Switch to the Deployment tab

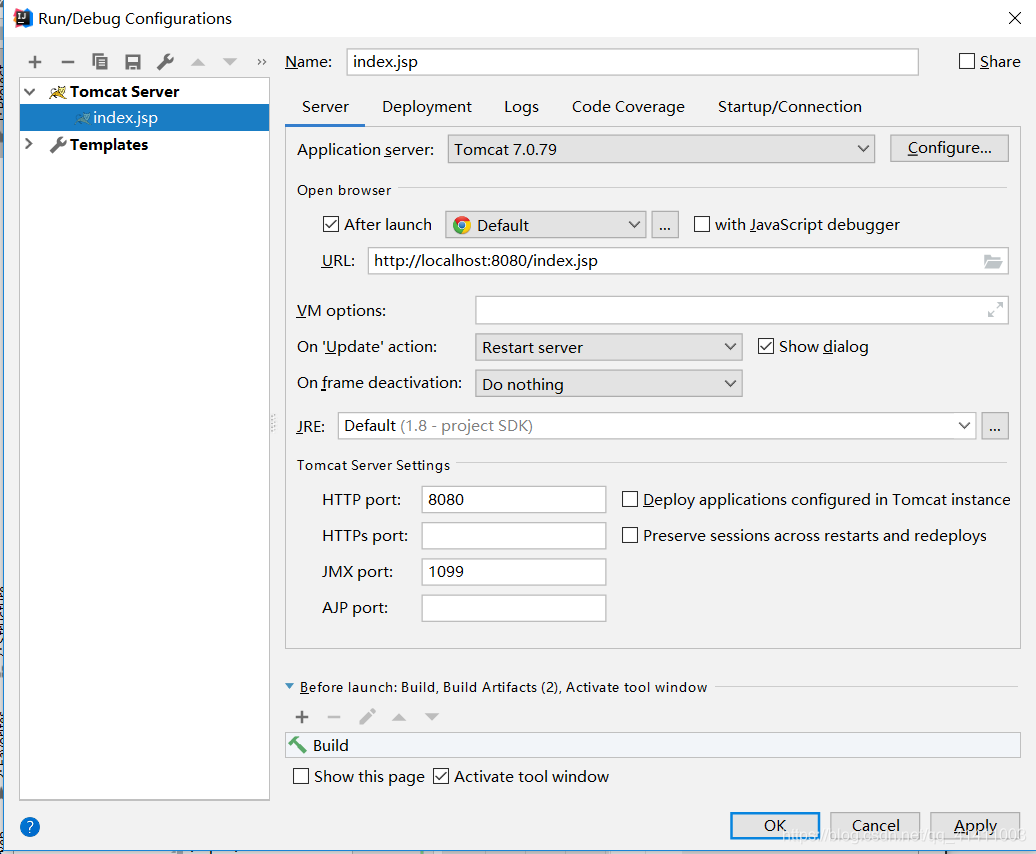tap(427, 107)
